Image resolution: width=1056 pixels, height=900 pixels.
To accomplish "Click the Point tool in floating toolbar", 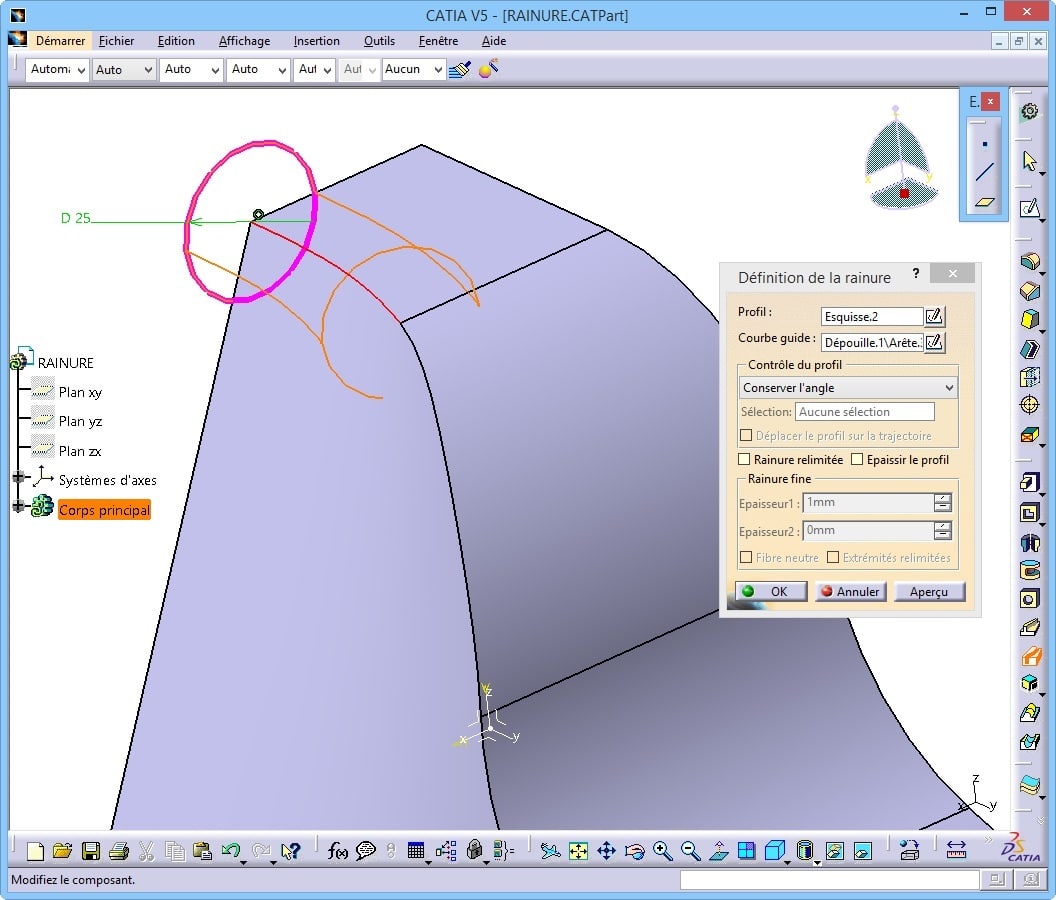I will point(985,143).
